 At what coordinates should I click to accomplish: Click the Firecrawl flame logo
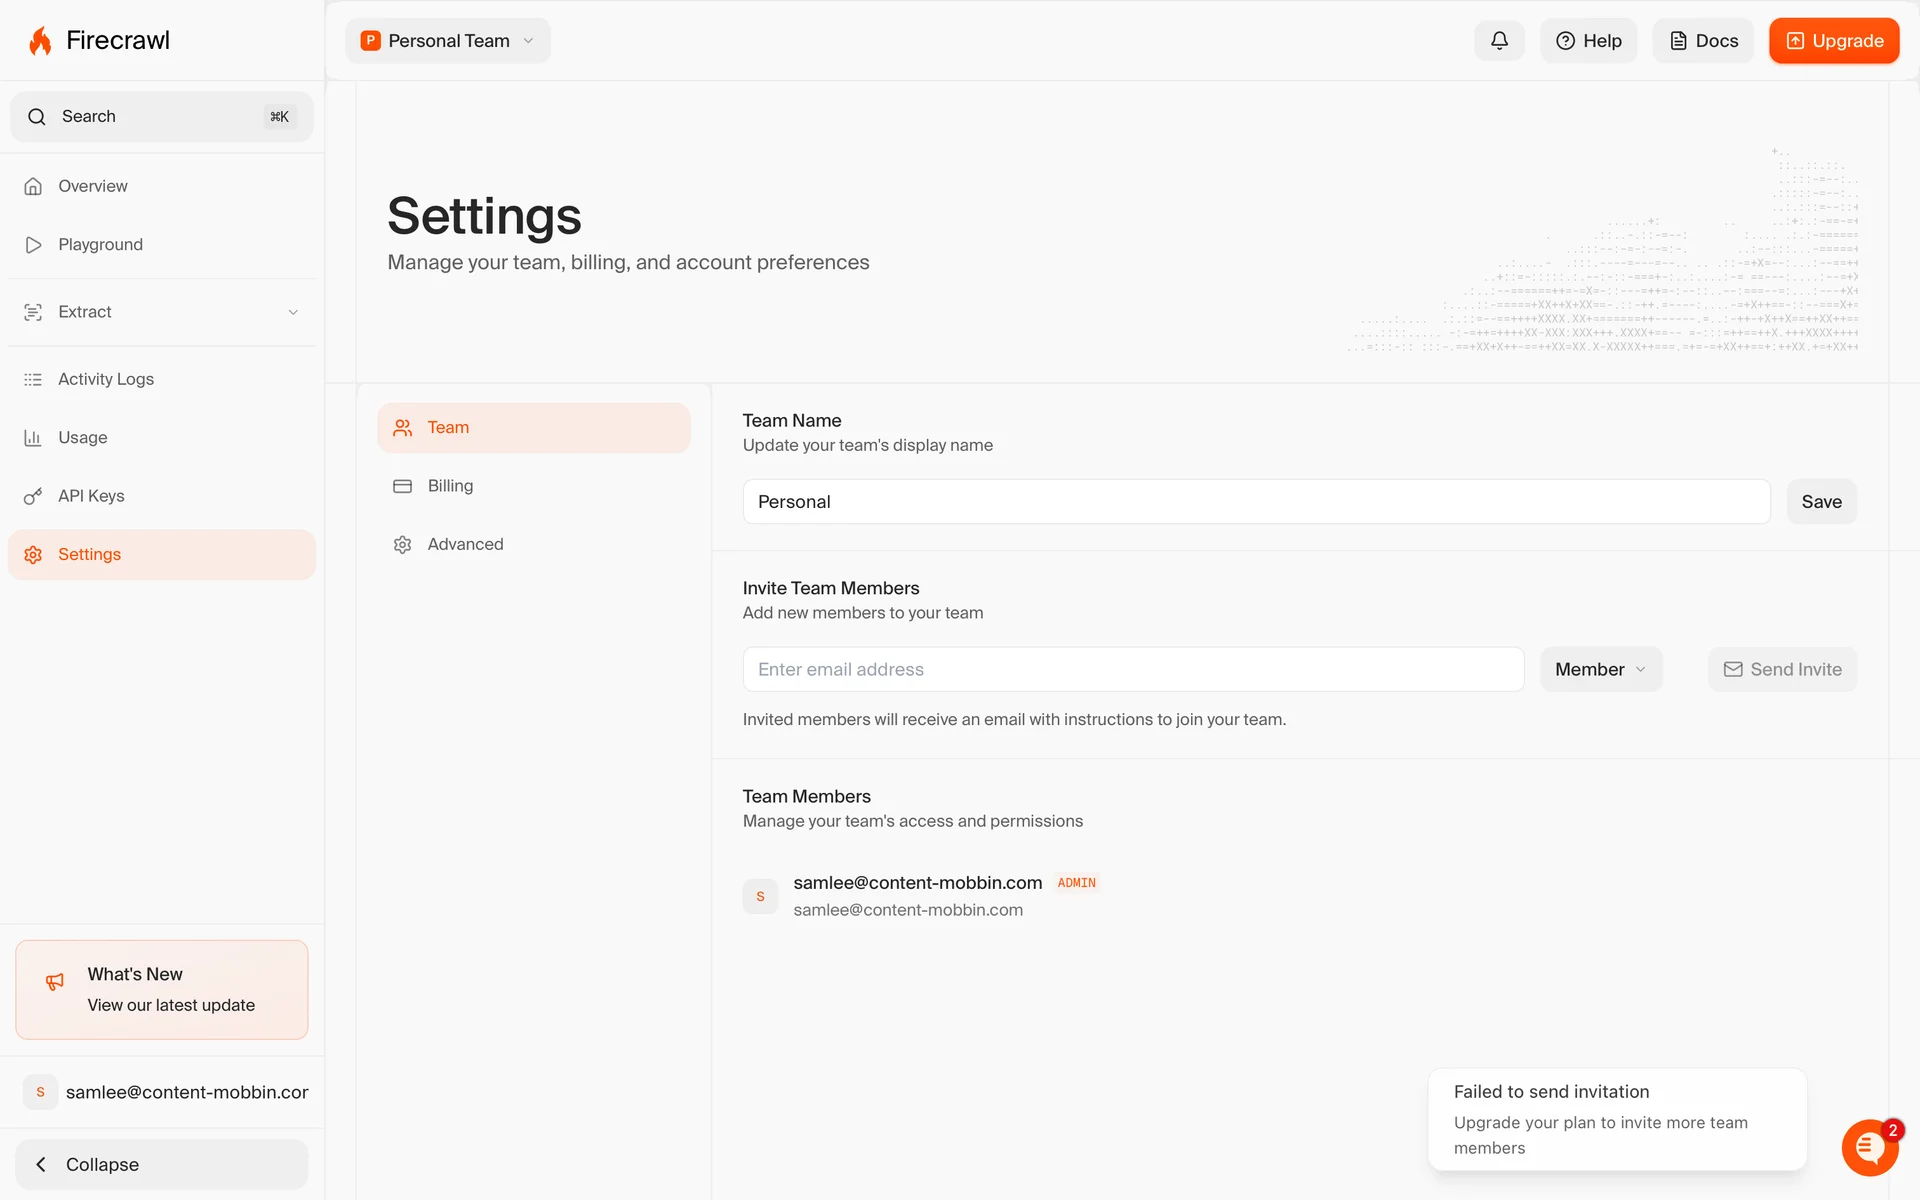[40, 41]
